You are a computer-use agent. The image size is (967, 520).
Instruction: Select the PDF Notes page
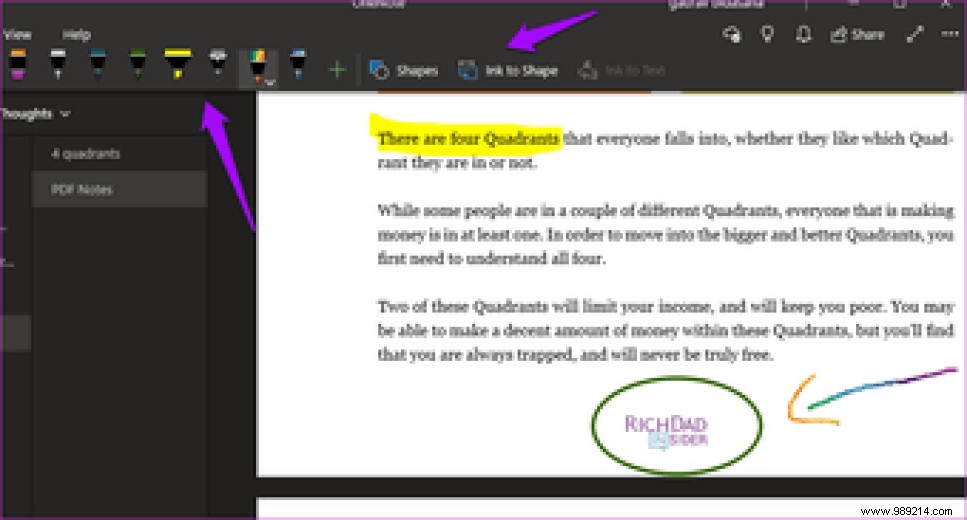(x=119, y=189)
